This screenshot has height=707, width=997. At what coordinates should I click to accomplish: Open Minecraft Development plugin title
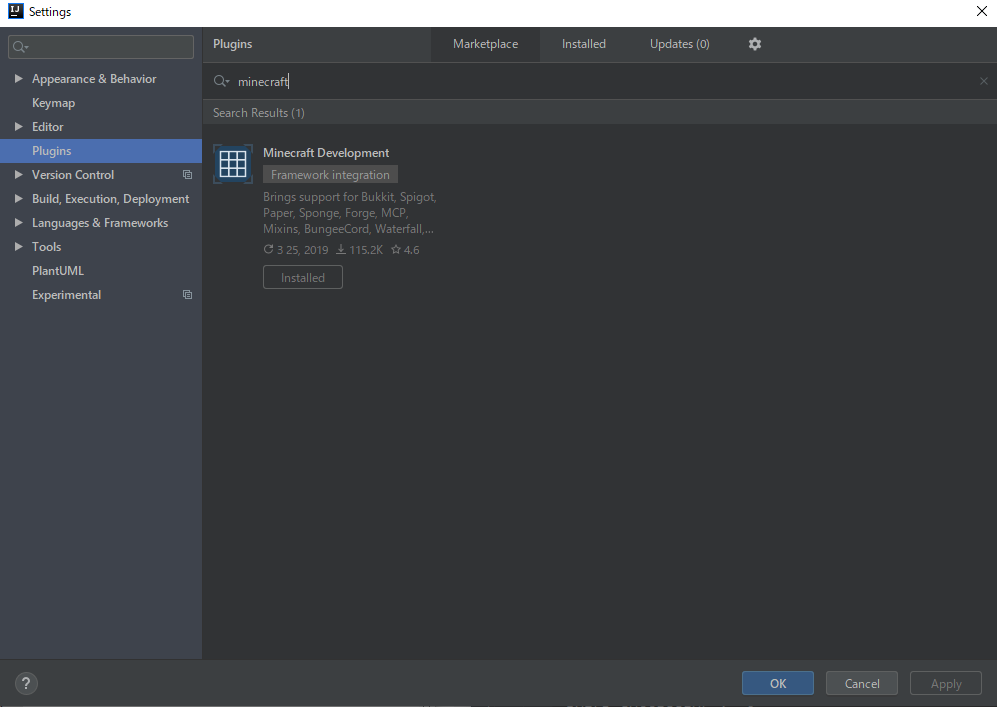(x=326, y=153)
